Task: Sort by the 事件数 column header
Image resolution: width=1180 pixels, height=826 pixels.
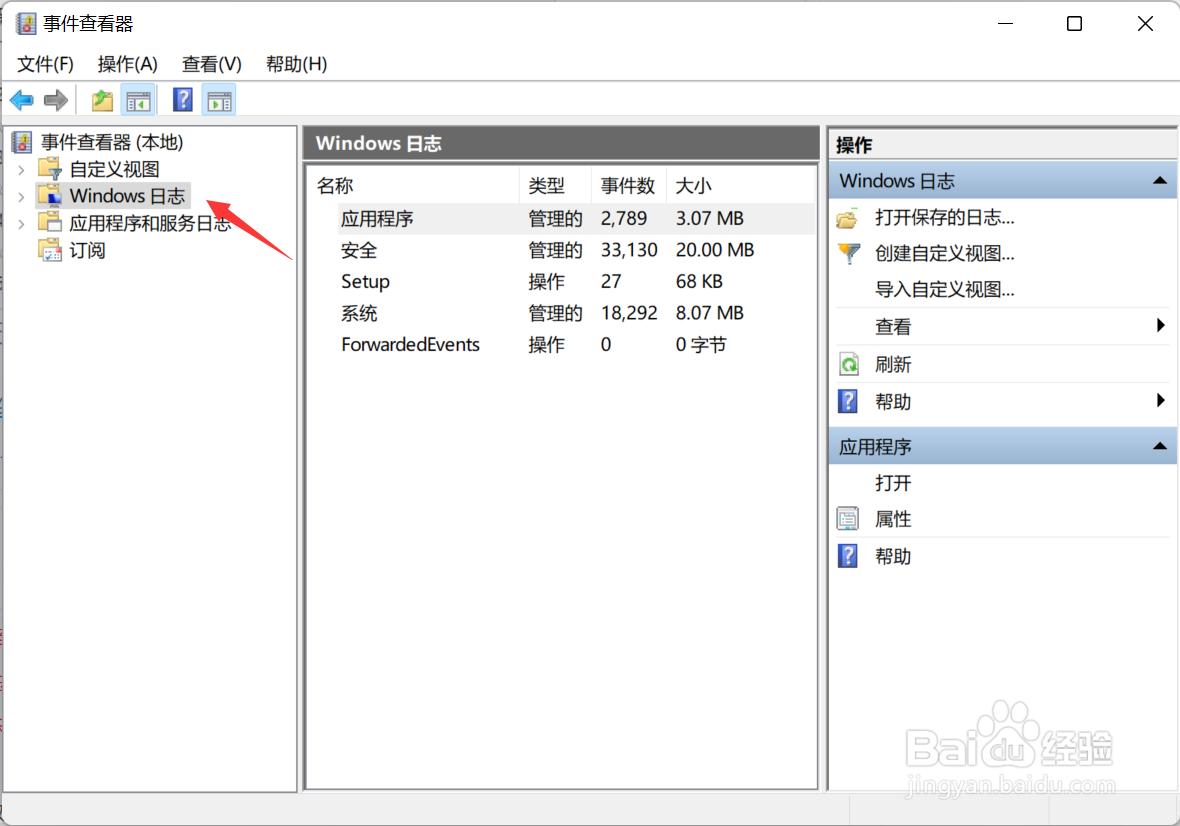Action: tap(629, 186)
